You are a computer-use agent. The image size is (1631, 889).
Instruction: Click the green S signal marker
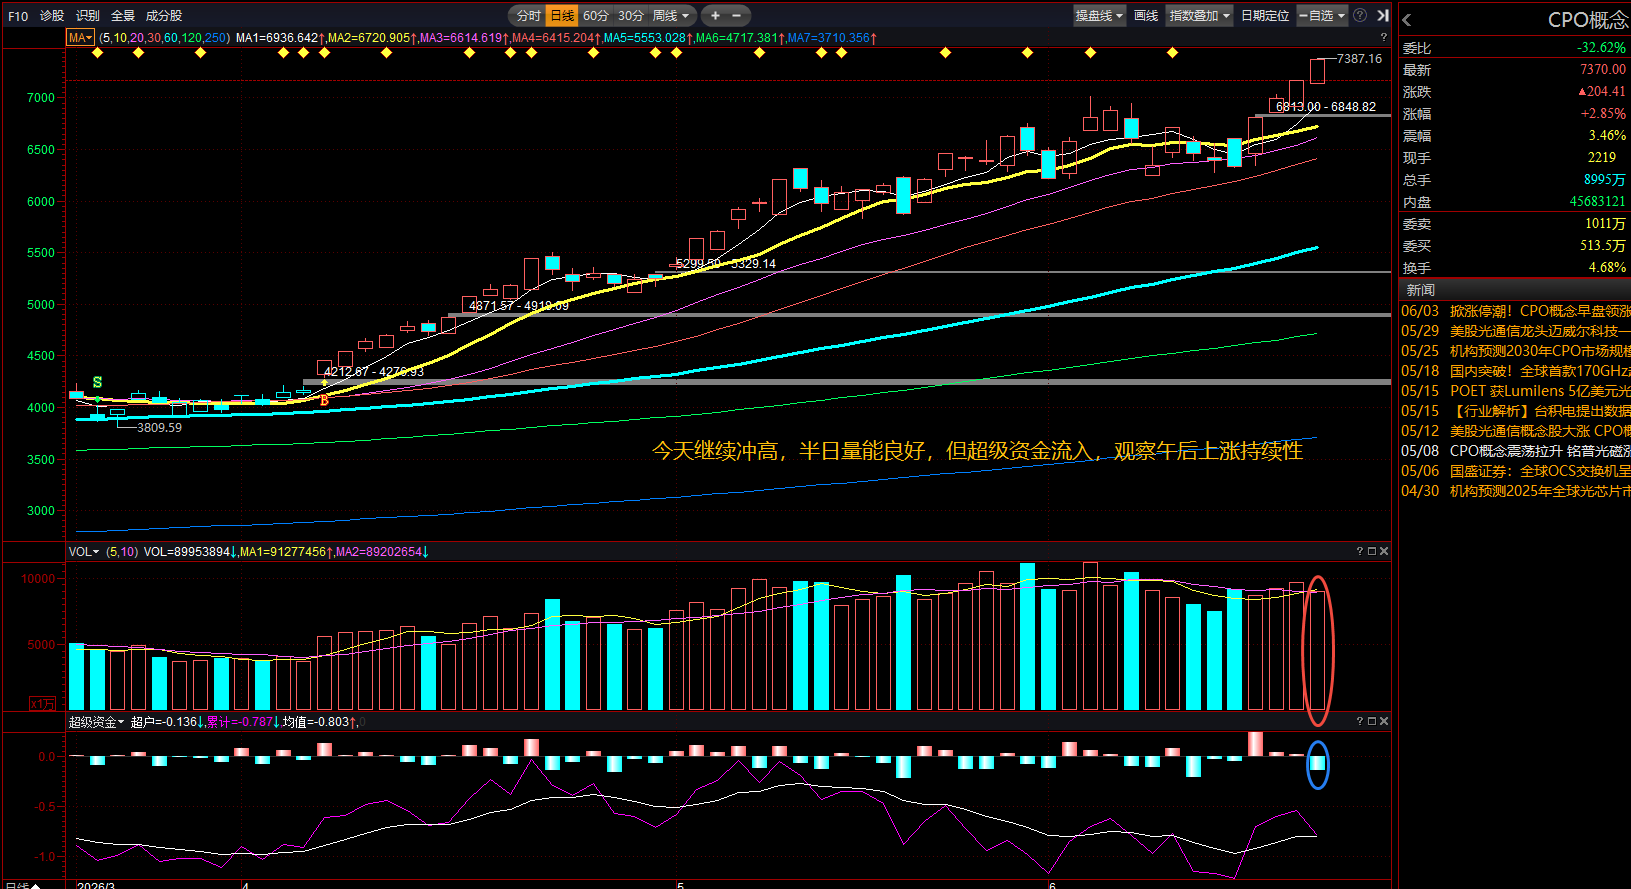coord(97,382)
